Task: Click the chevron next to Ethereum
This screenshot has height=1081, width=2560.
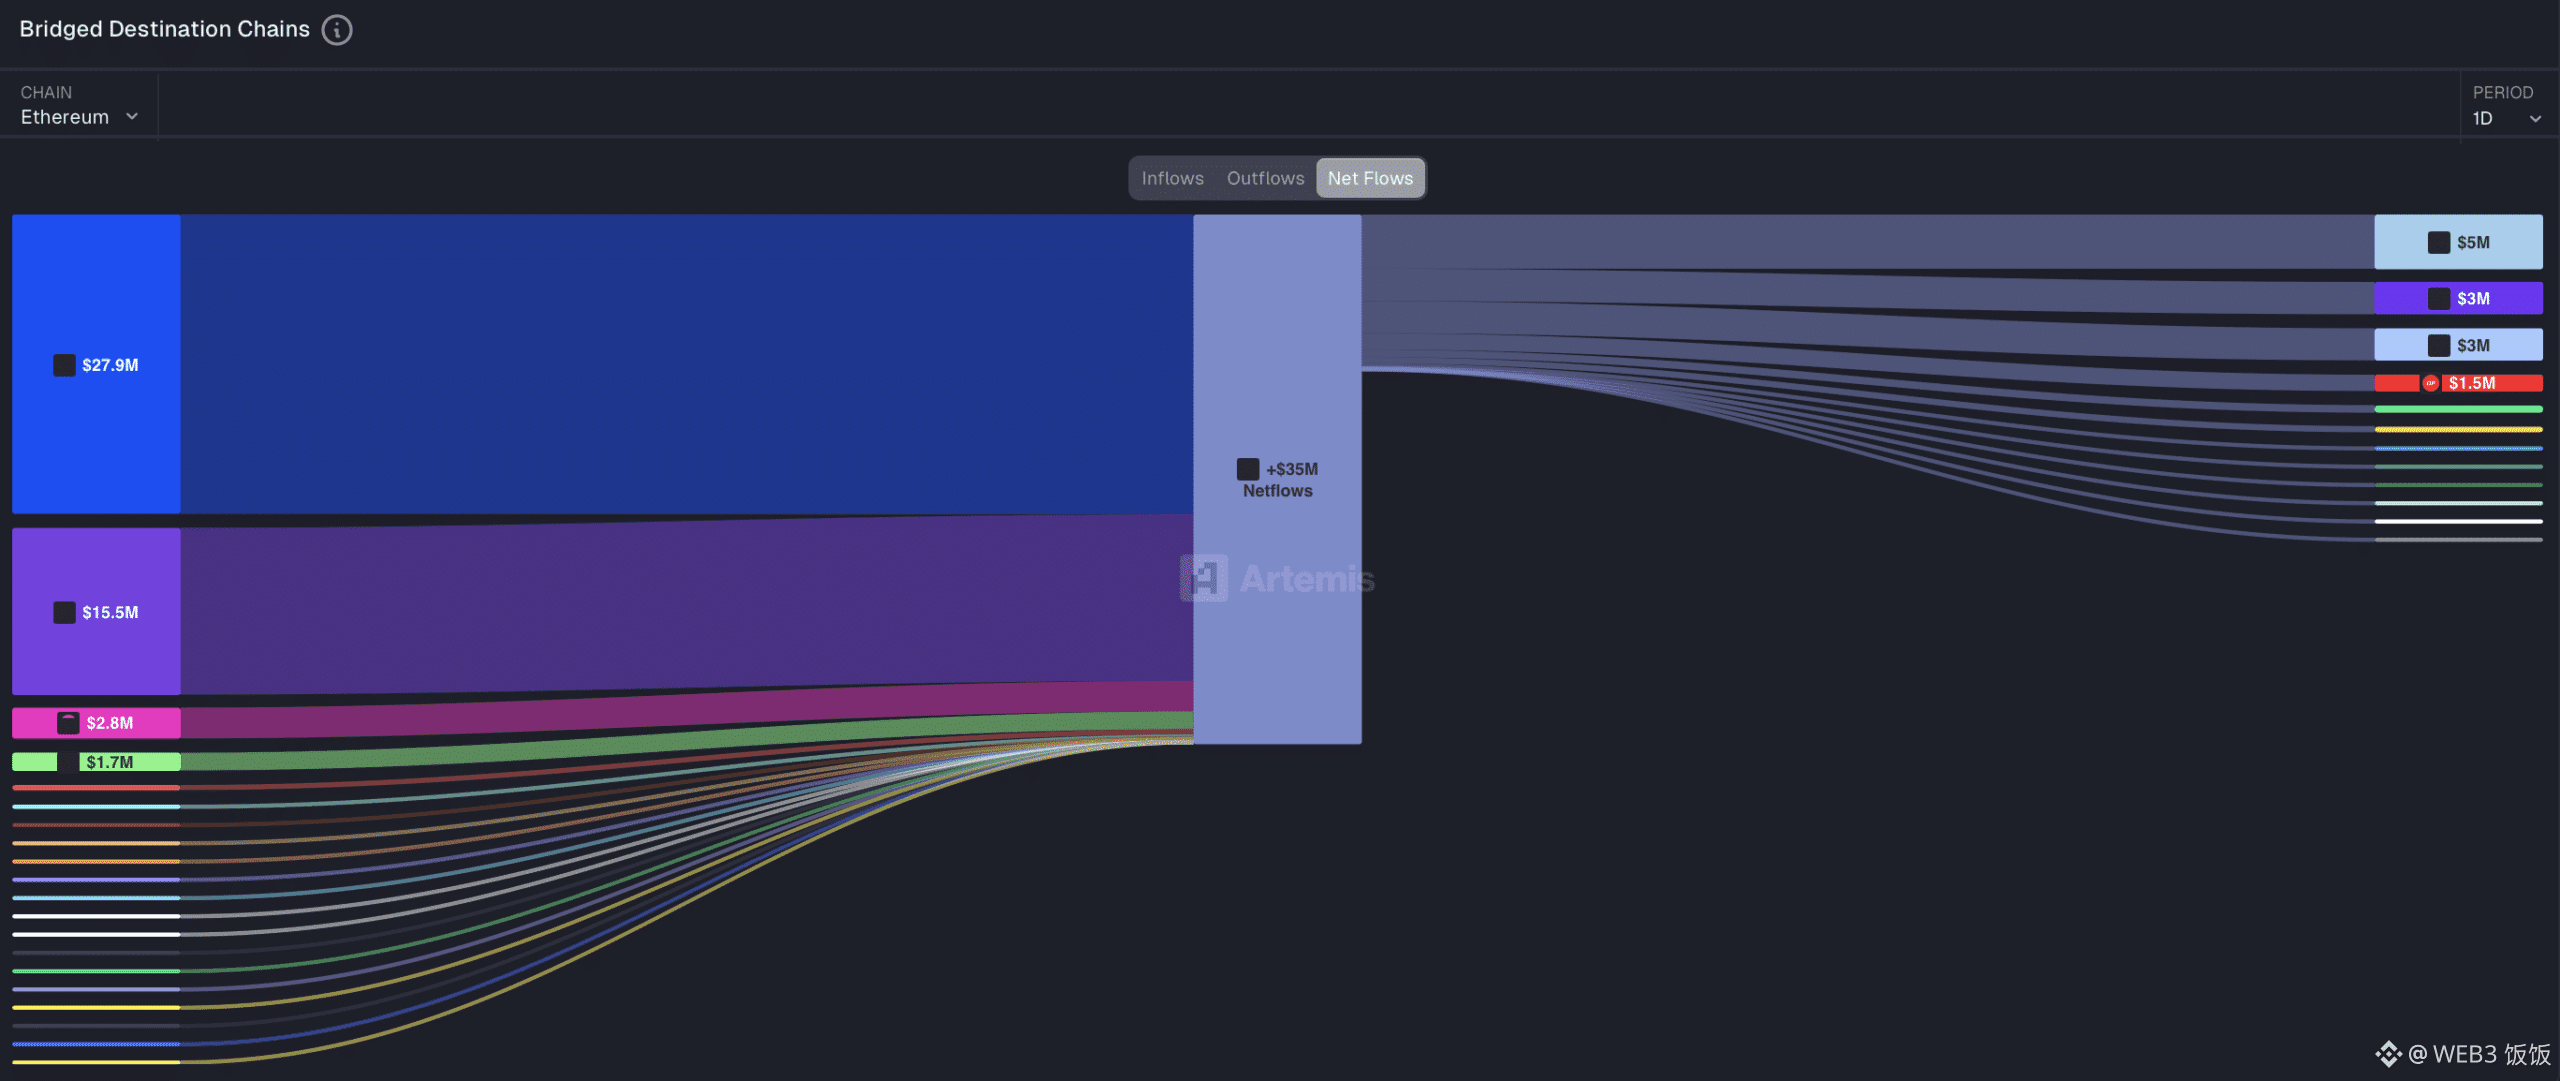Action: click(132, 117)
